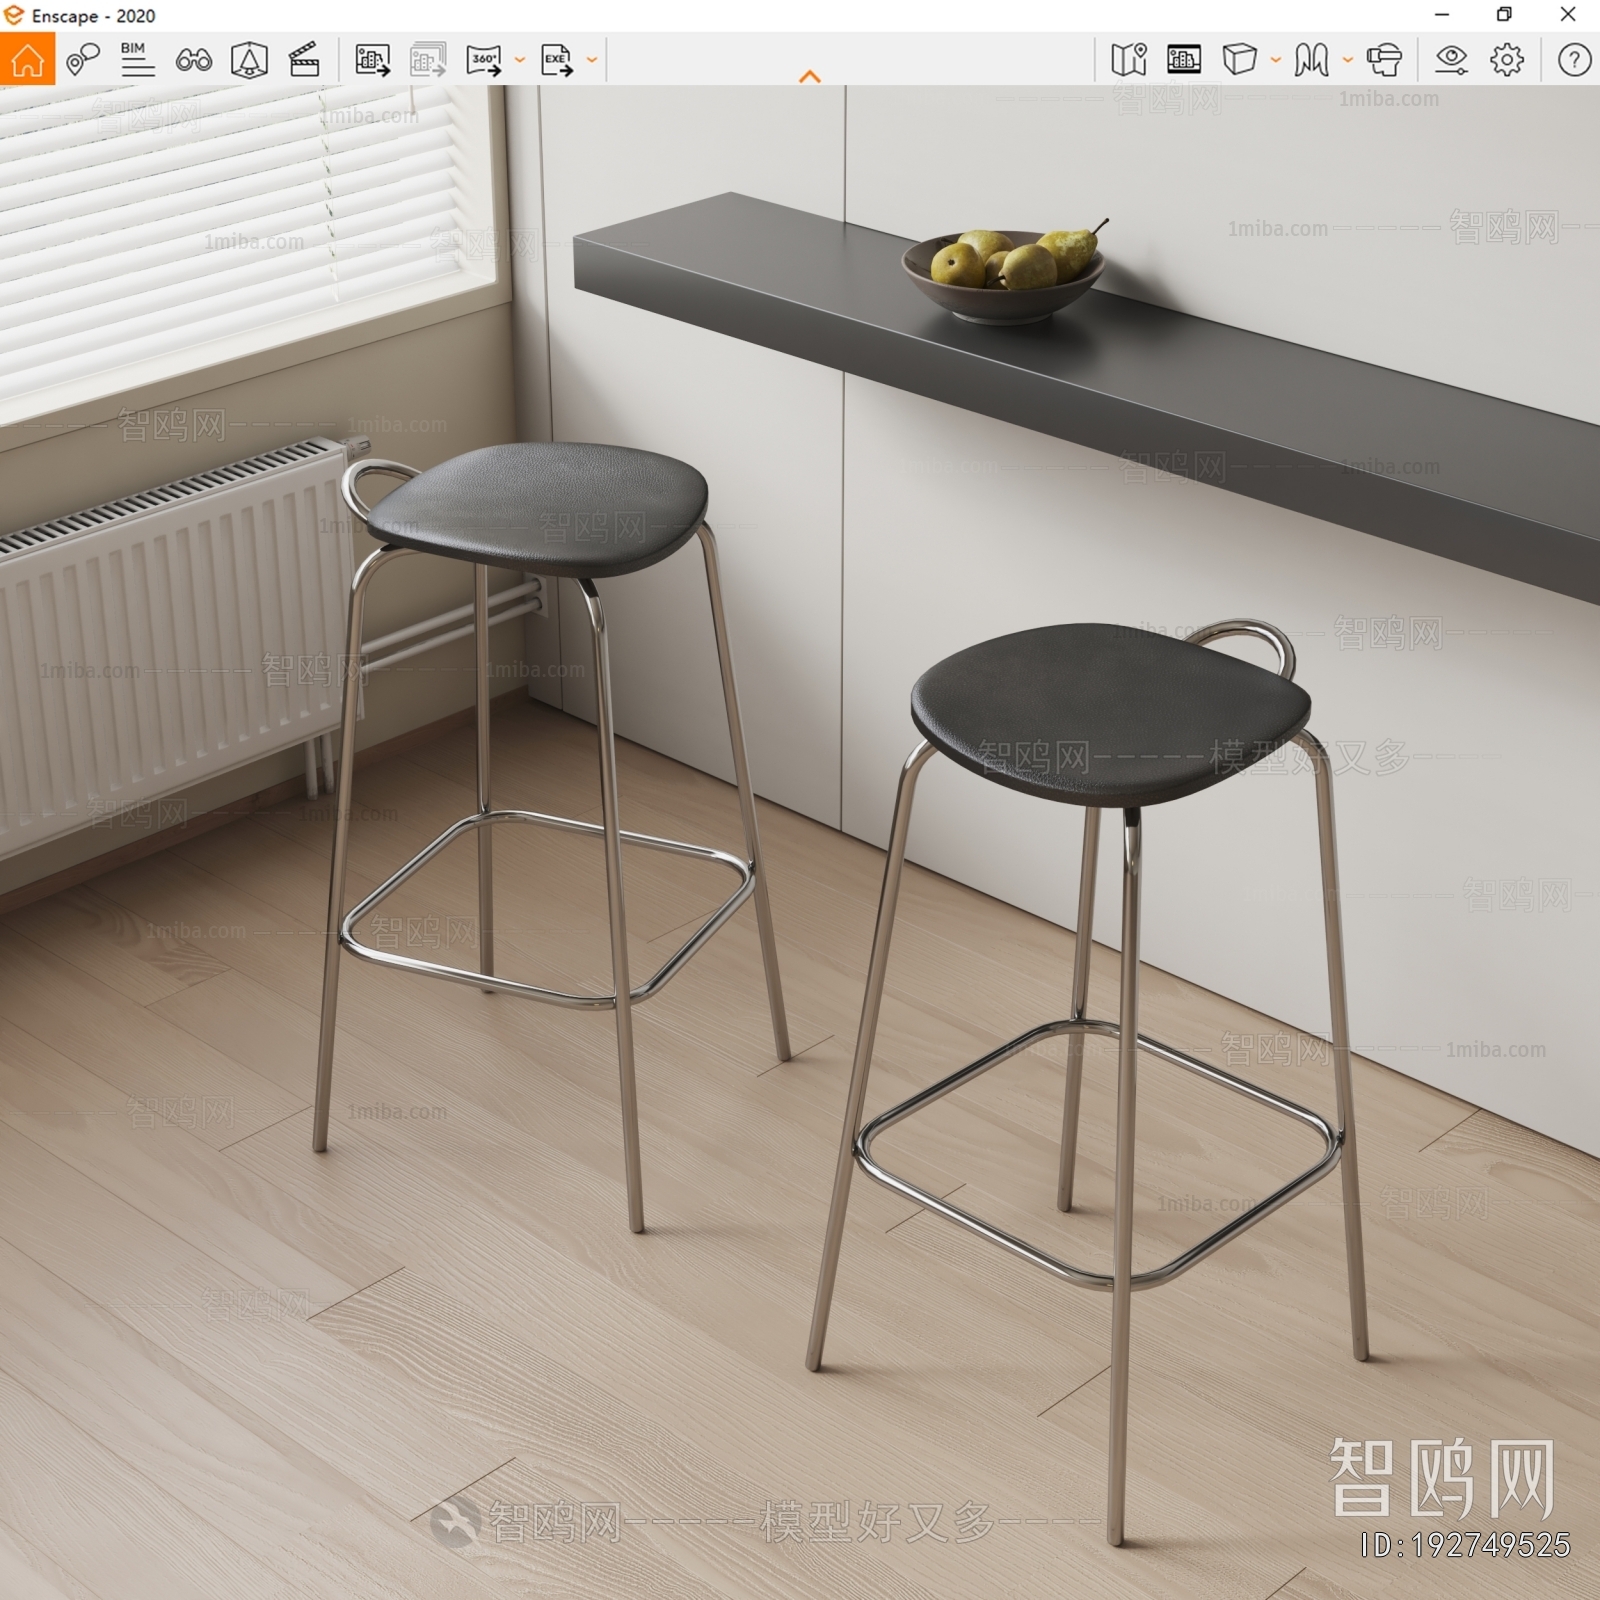Open the asset library icon
This screenshot has width=1600, height=1600.
pyautogui.click(x=1184, y=60)
